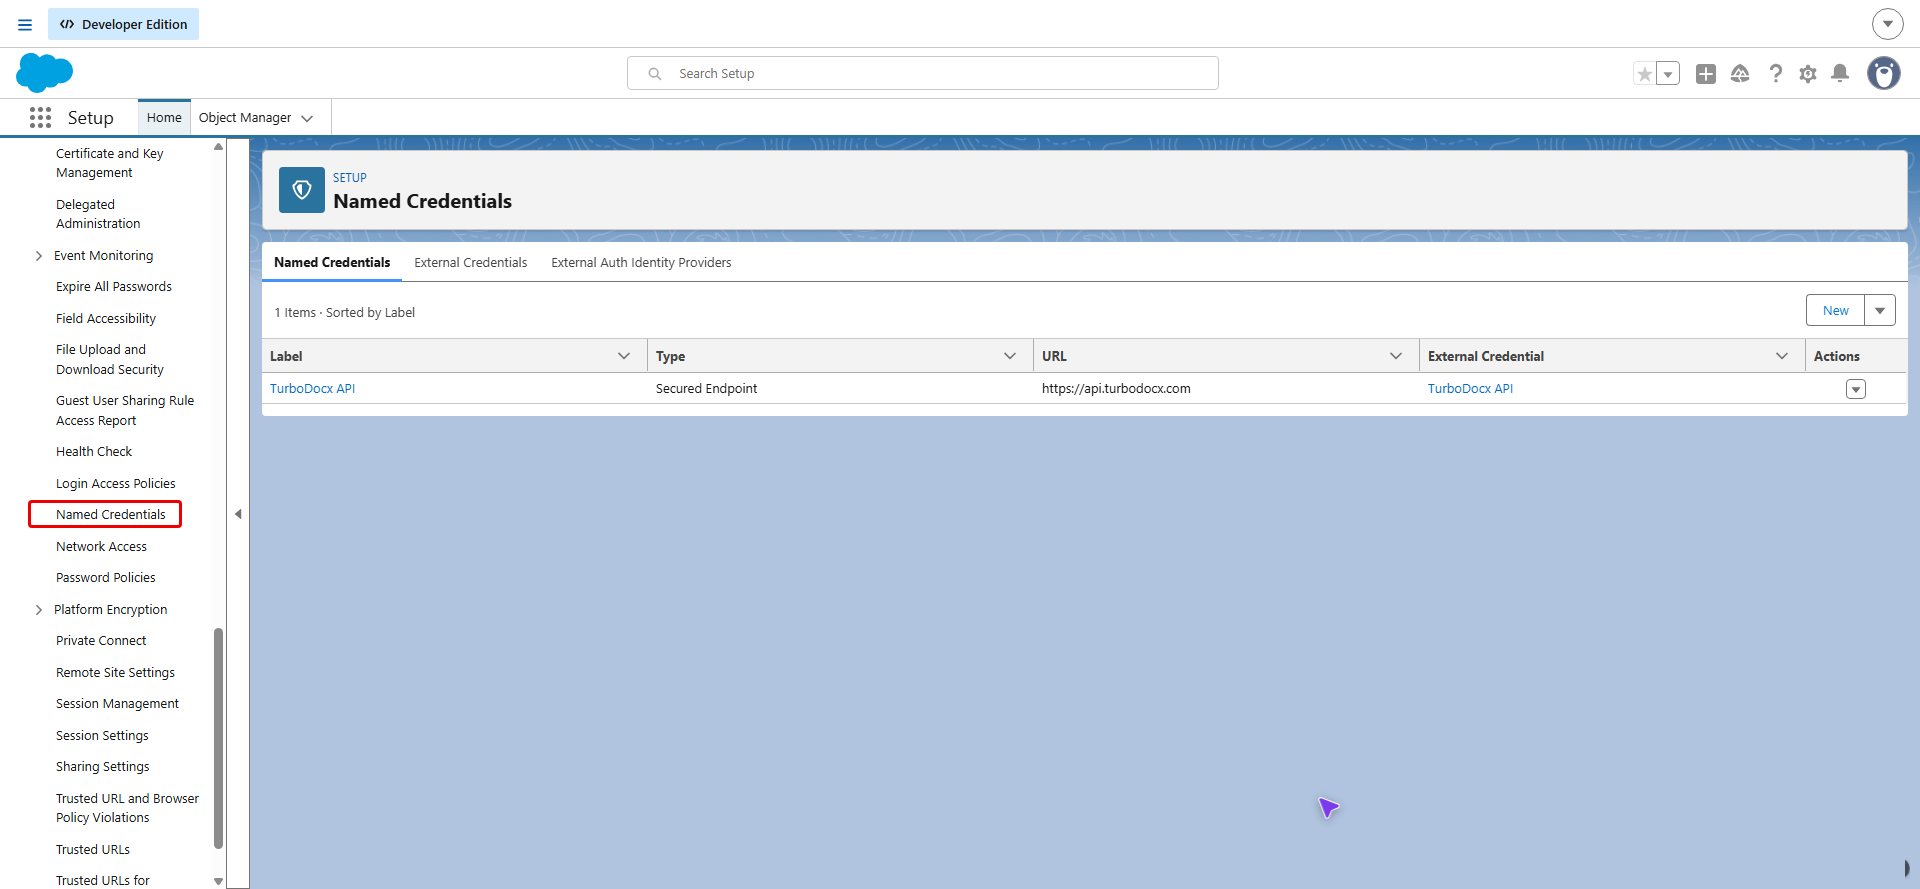Open the favorites list dropdown arrow
The height and width of the screenshot is (889, 1920).
pyautogui.click(x=1668, y=74)
